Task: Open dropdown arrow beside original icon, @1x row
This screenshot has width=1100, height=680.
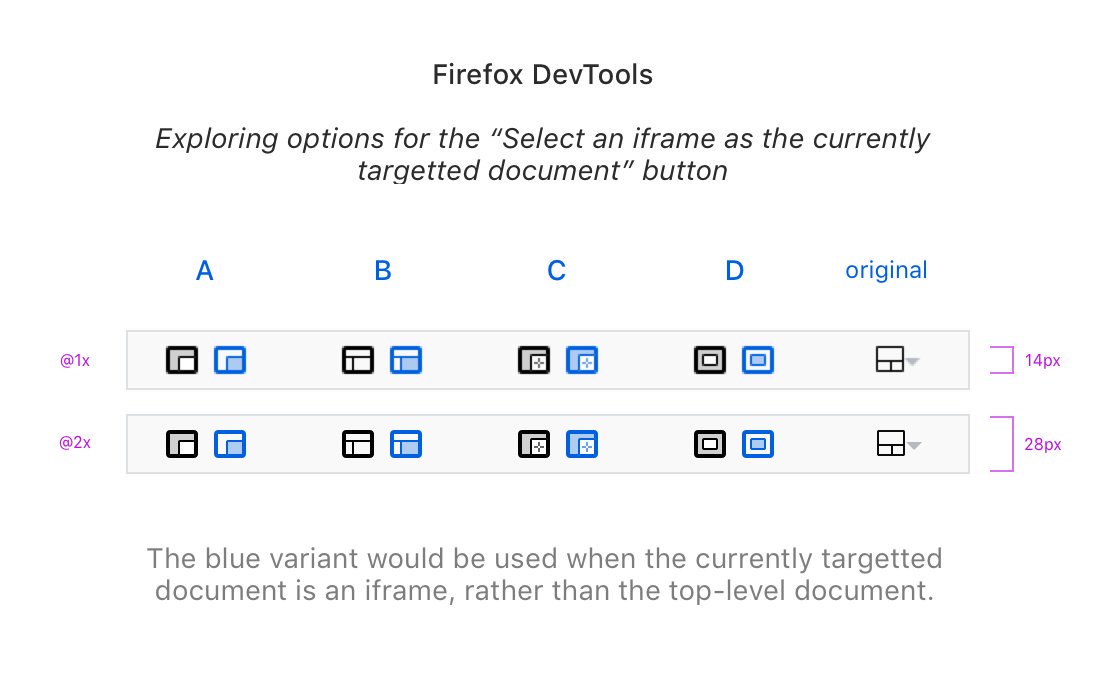Action: coord(913,362)
